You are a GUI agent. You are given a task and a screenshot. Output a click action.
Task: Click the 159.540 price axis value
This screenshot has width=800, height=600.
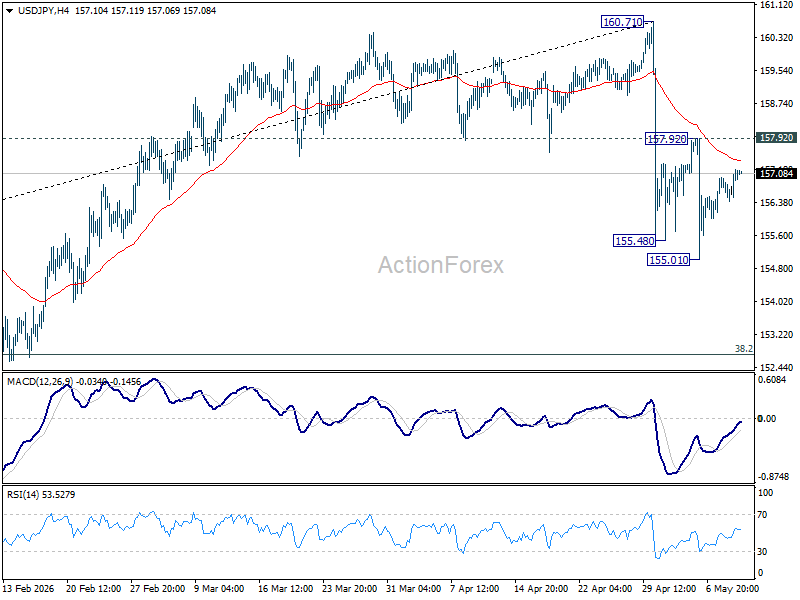pyautogui.click(x=777, y=71)
